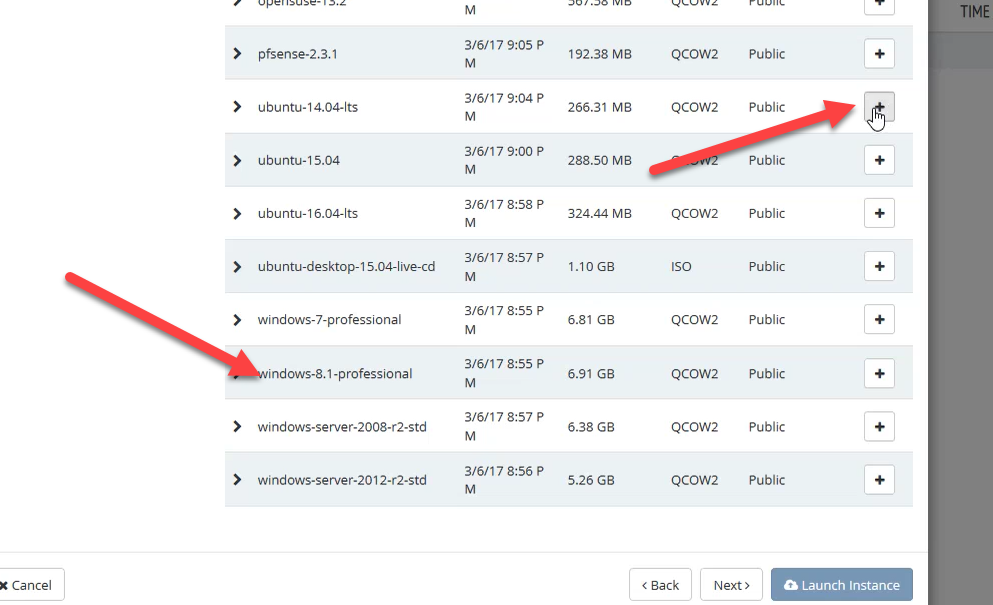993x605 pixels.
Task: Click plus button for windows-8.1-professional
Action: click(879, 373)
